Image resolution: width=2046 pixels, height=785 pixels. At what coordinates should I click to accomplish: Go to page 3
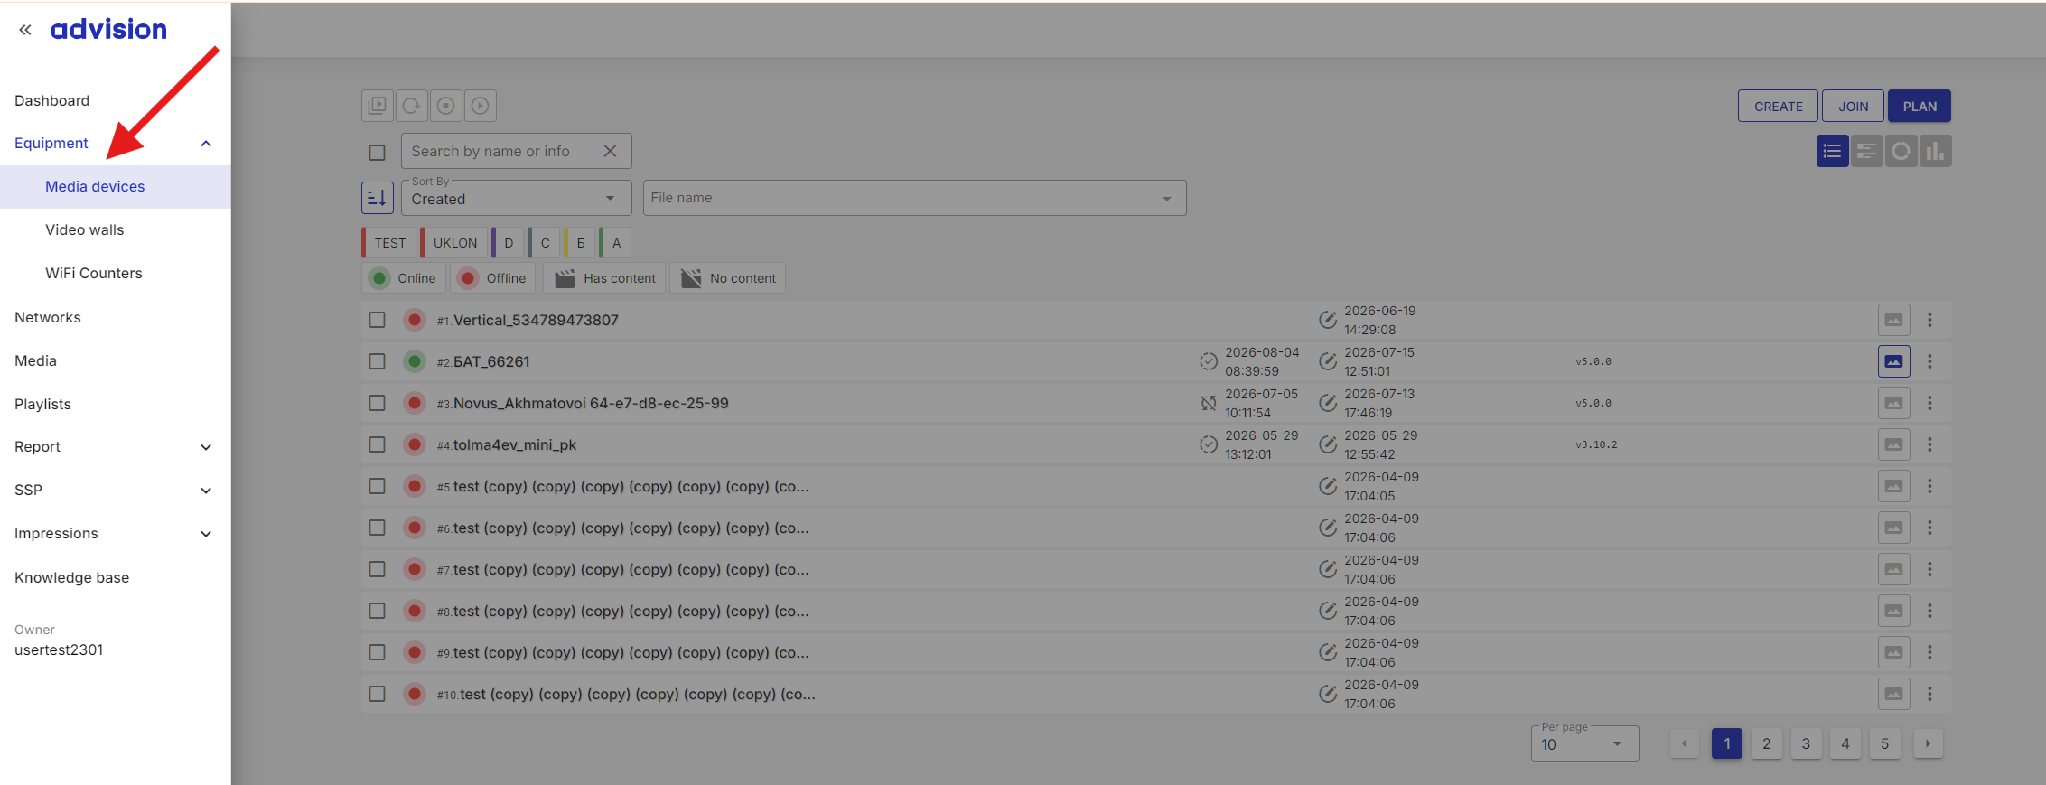coord(1806,744)
